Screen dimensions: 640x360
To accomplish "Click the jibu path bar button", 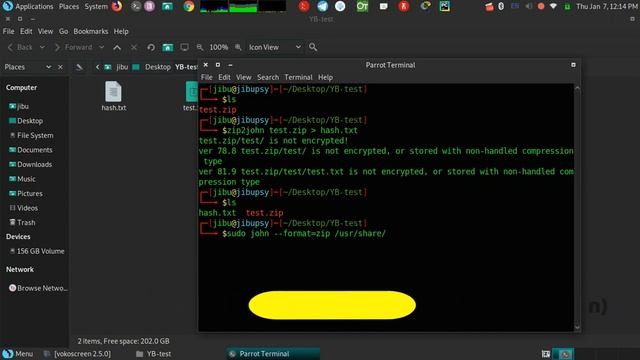I will [x=116, y=67].
